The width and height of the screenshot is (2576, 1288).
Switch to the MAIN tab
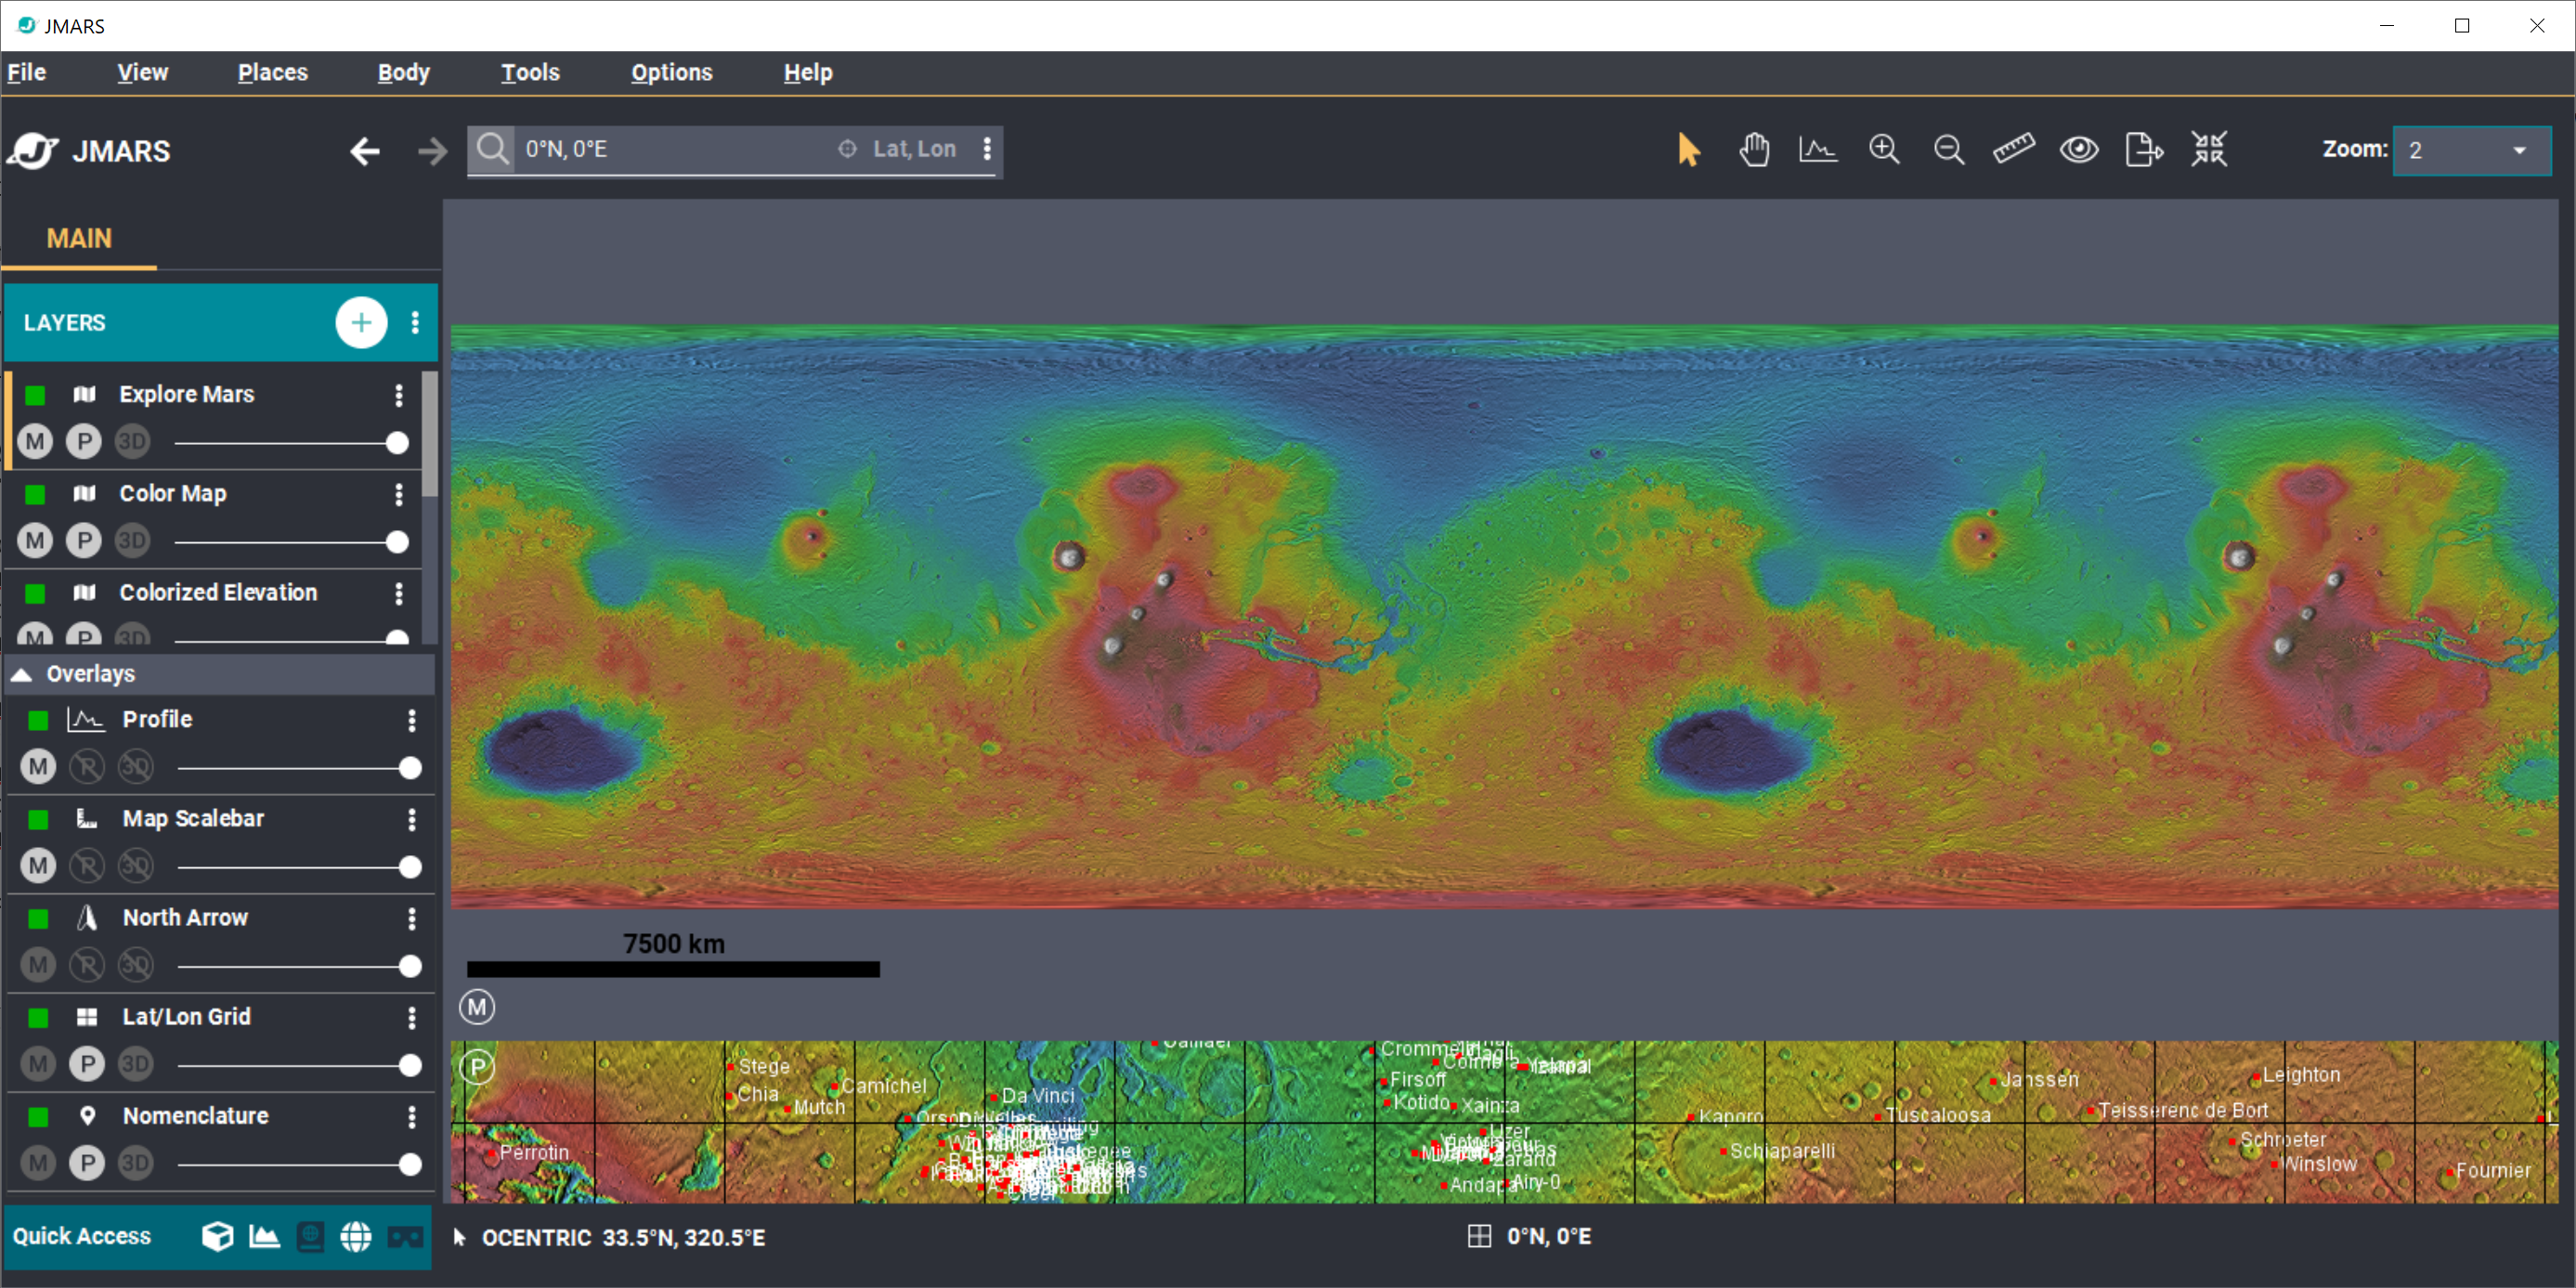click(79, 238)
